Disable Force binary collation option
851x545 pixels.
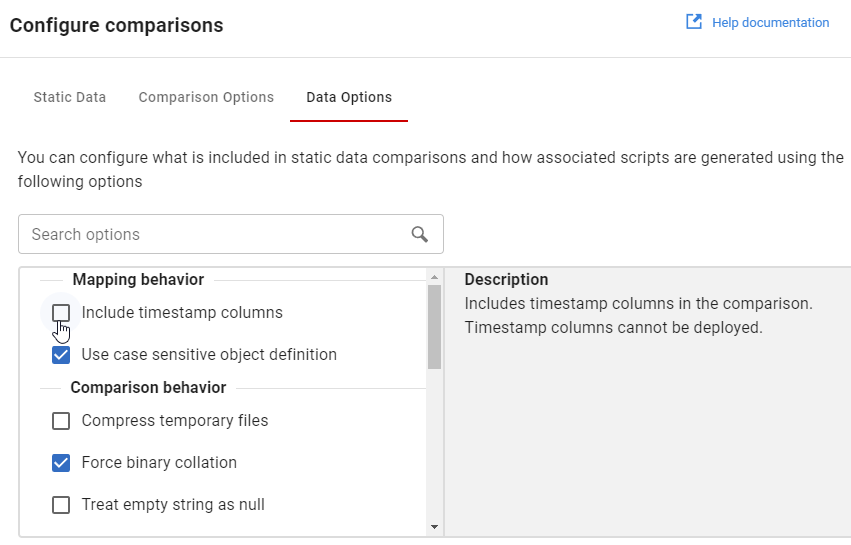coord(61,463)
